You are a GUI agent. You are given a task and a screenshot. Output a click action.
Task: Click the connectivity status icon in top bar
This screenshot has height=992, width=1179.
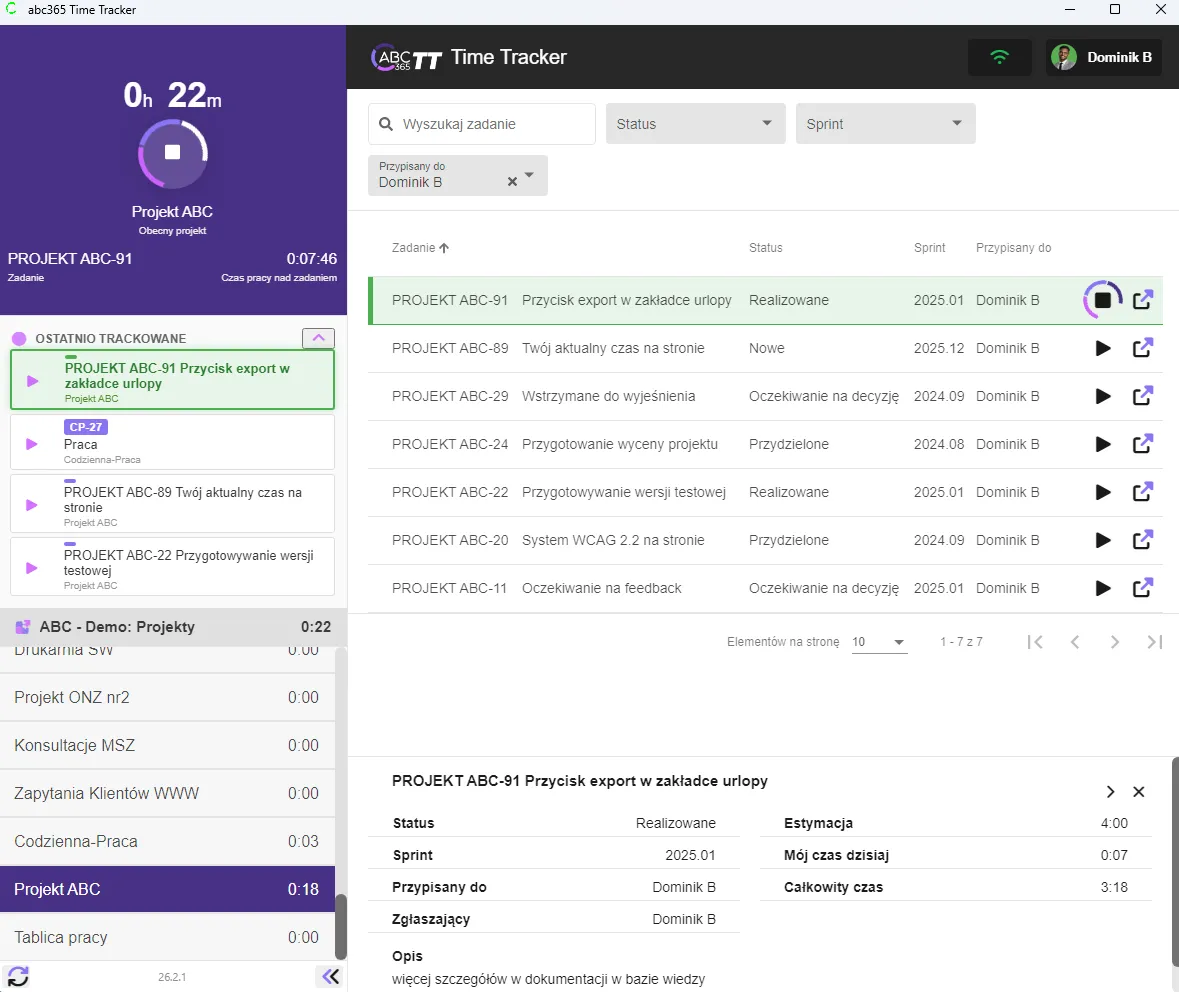[x=999, y=57]
